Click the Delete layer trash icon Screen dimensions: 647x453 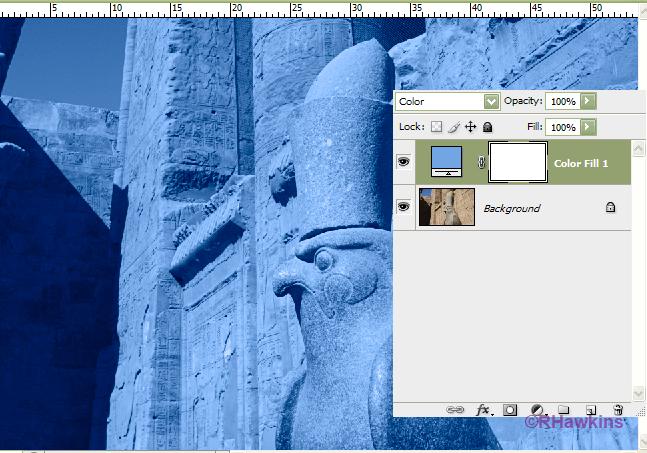click(x=618, y=410)
